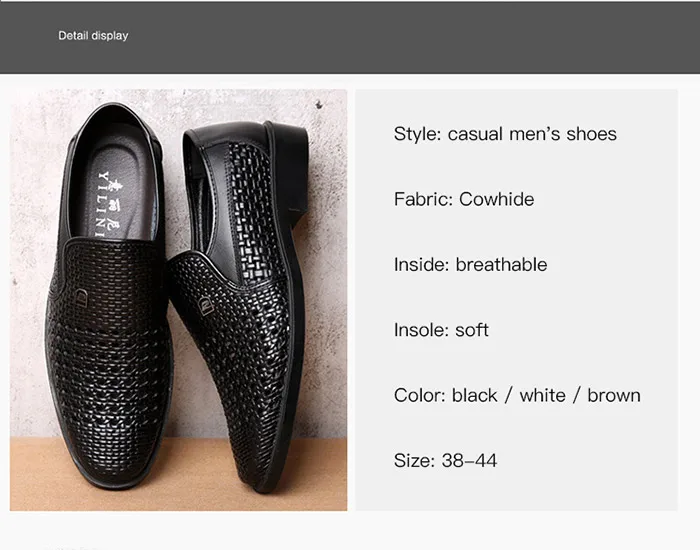The image size is (700, 550).
Task: Click the 'Detail display' header text
Action: pos(93,35)
